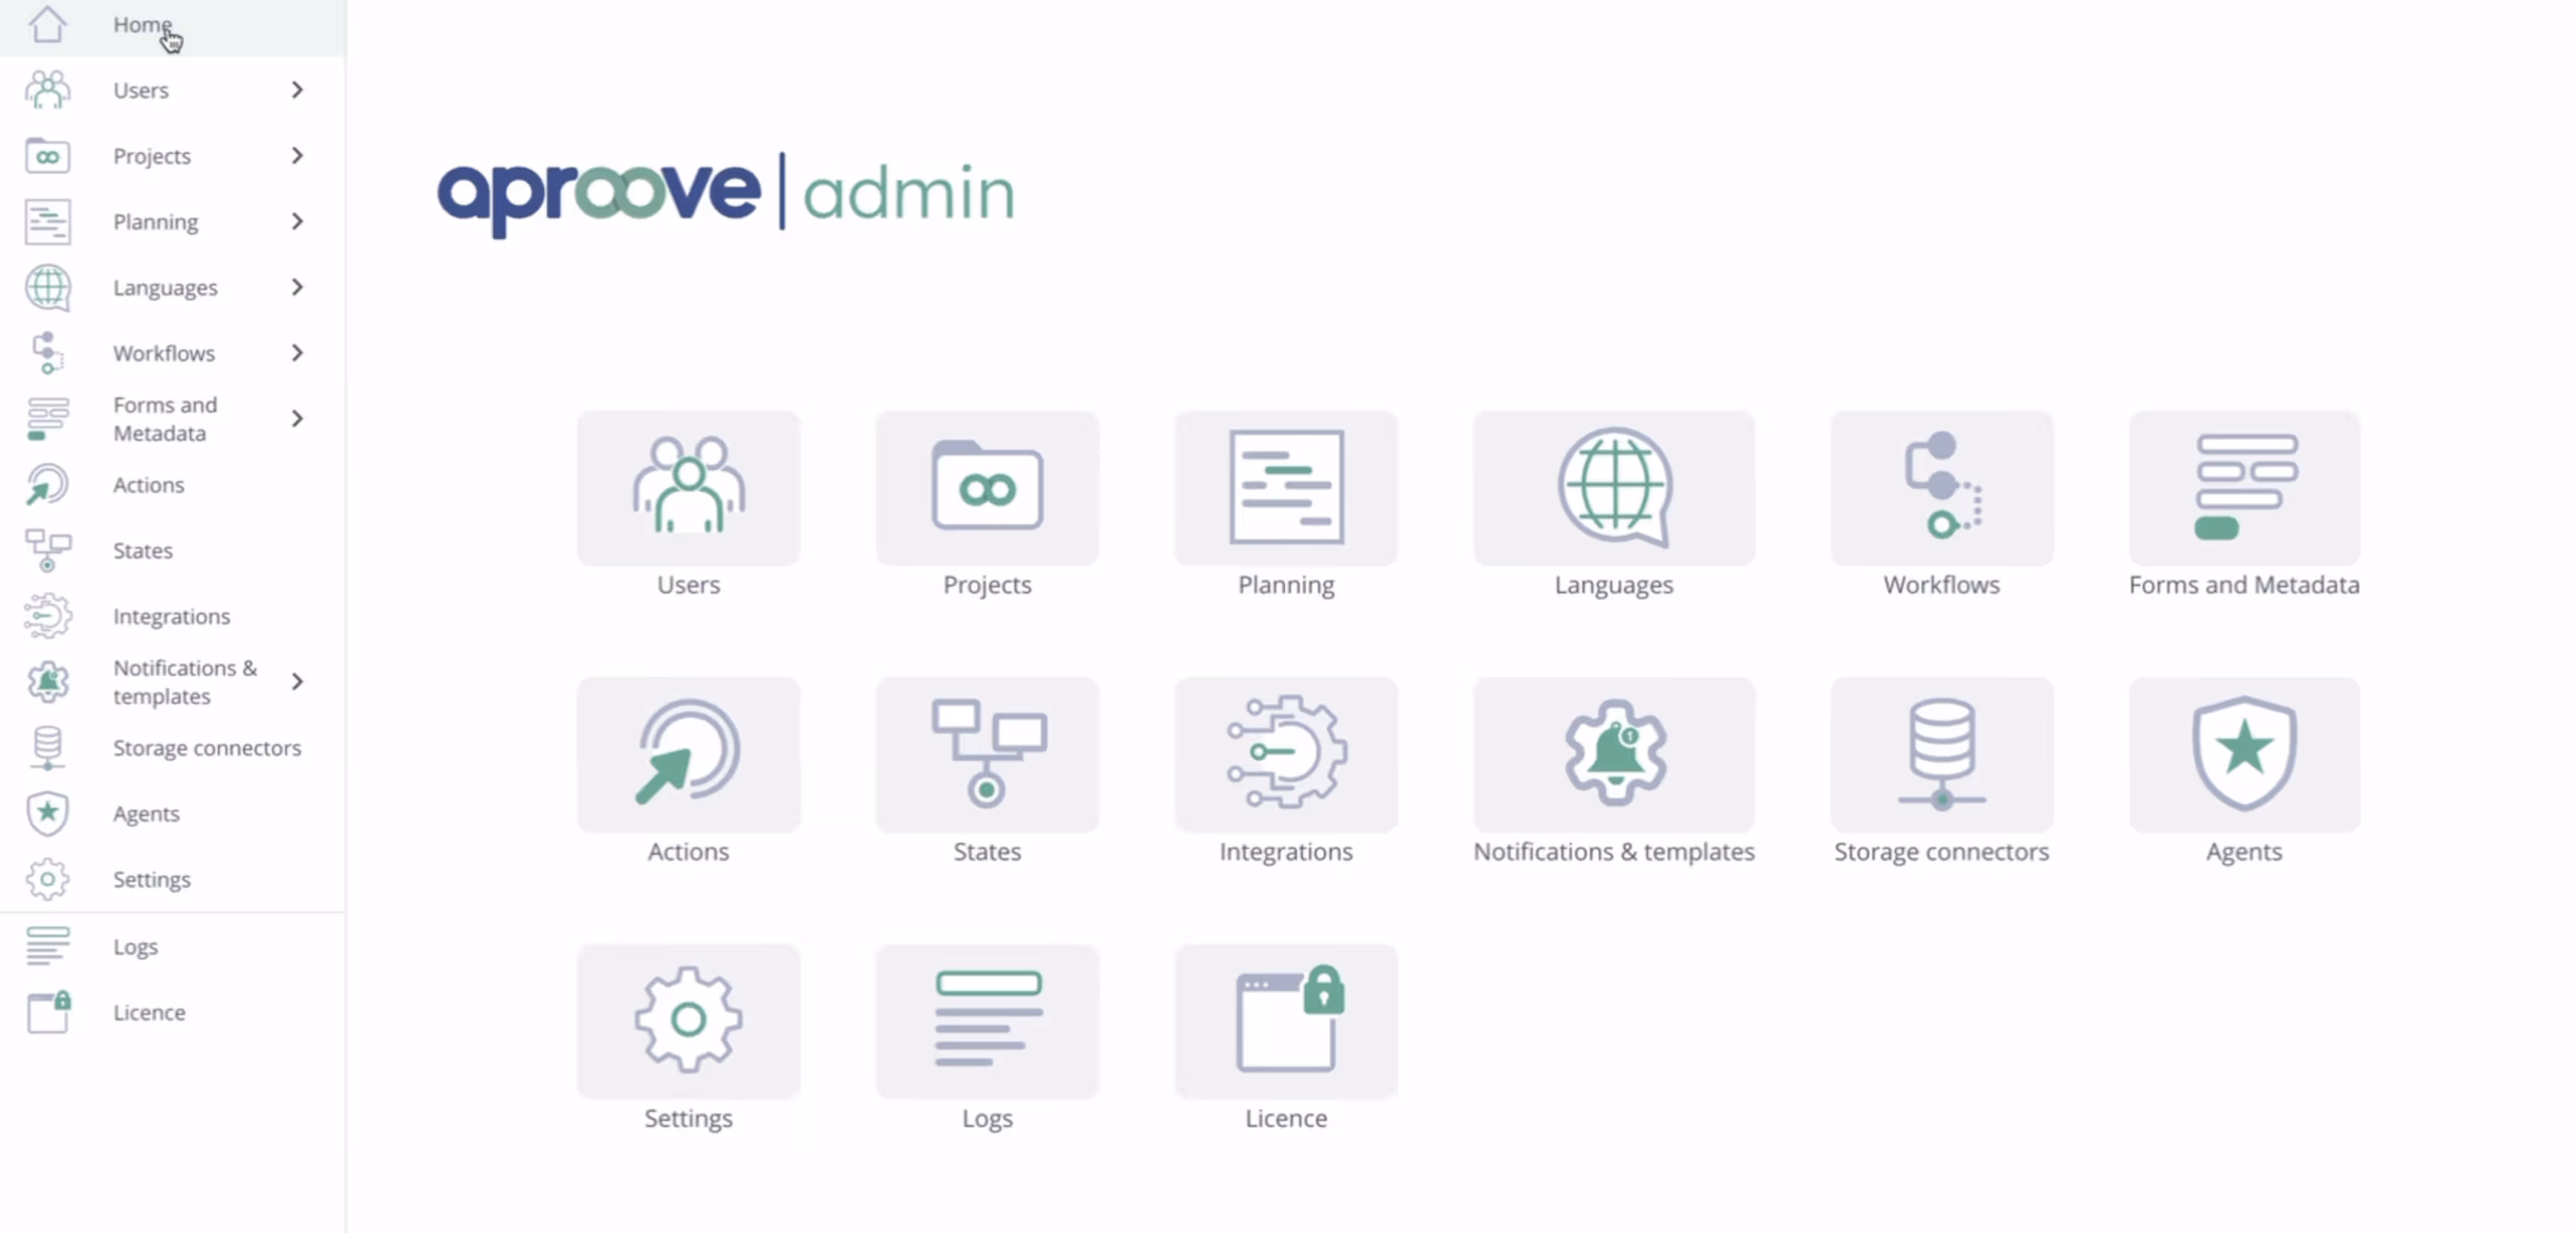Open the Agents shield tile
Screen dimensions: 2576x1233
point(2245,755)
